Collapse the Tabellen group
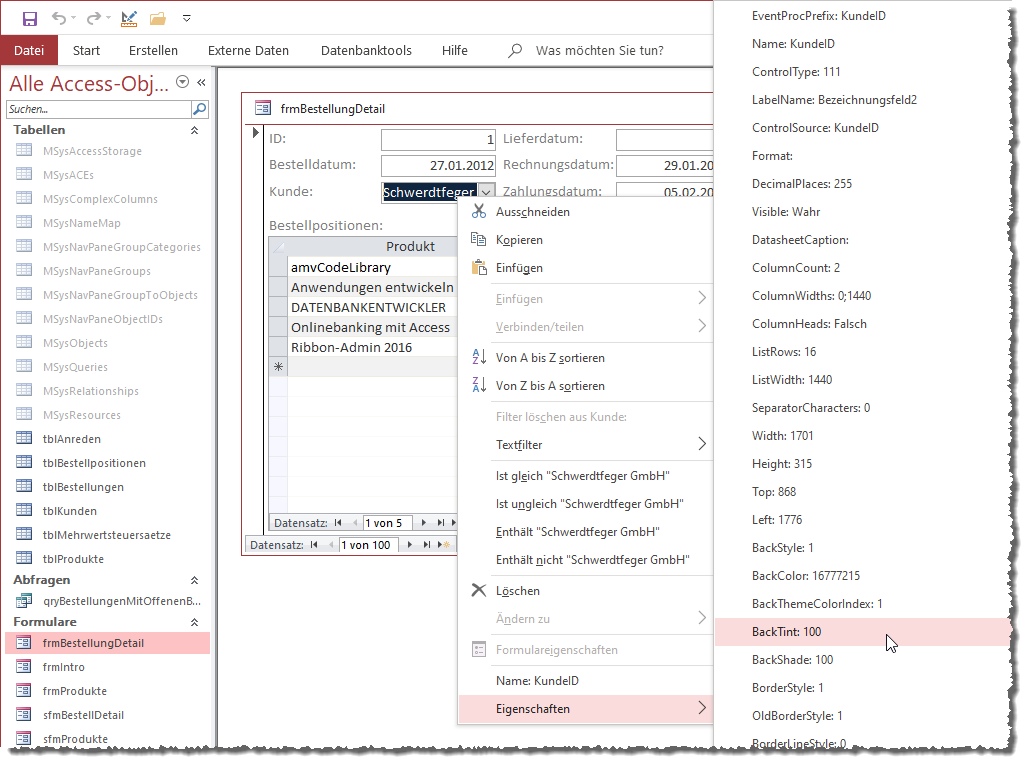 pyautogui.click(x=194, y=130)
